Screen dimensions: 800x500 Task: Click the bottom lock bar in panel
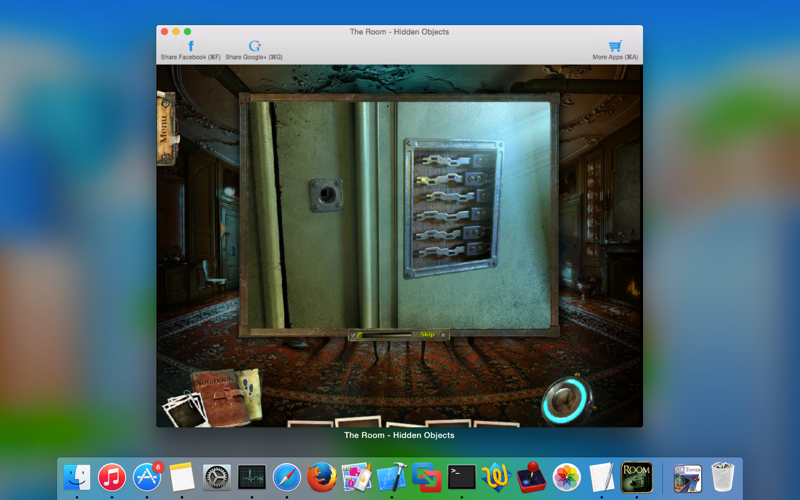click(441, 251)
